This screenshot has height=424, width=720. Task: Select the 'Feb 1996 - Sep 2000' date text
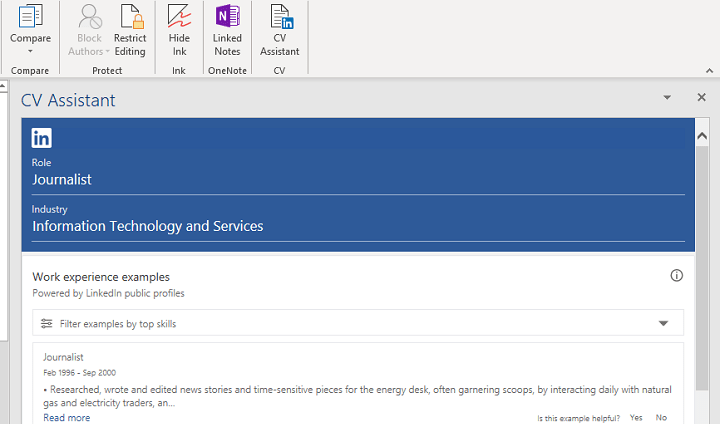(x=79, y=373)
